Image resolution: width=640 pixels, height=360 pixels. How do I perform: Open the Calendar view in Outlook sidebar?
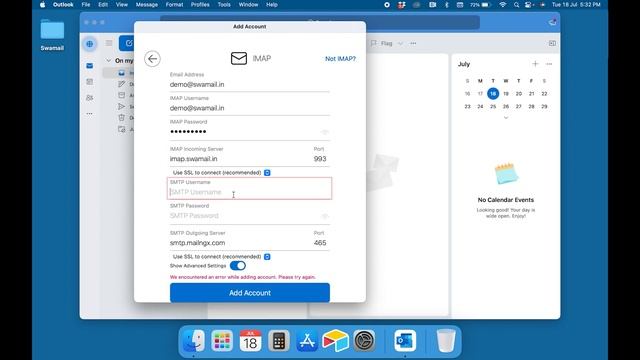click(89, 82)
